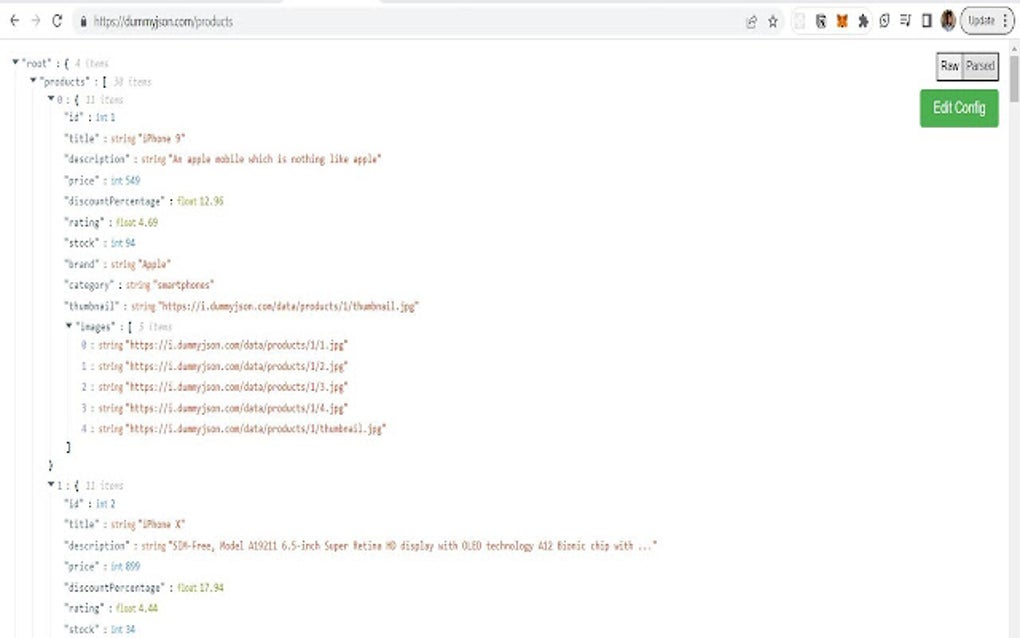The width and height of the screenshot is (1020, 638).
Task: Collapse the "root" node
Action: coord(16,62)
